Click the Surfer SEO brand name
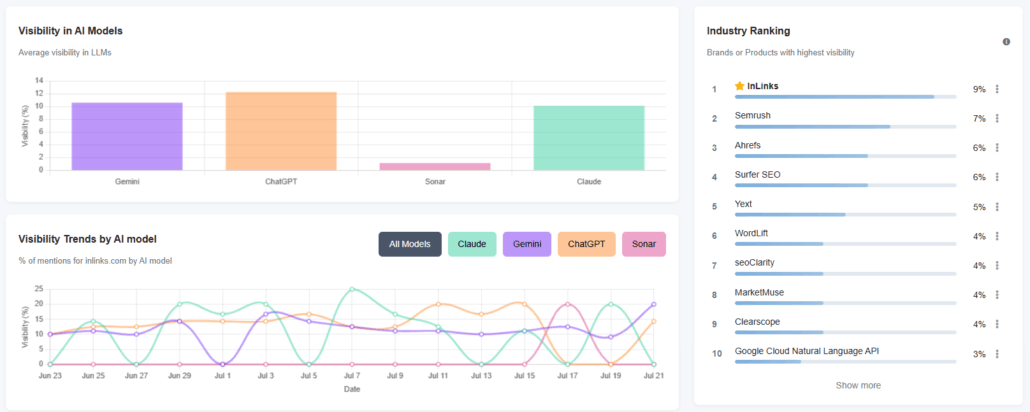This screenshot has height=412, width=1030. pos(757,174)
